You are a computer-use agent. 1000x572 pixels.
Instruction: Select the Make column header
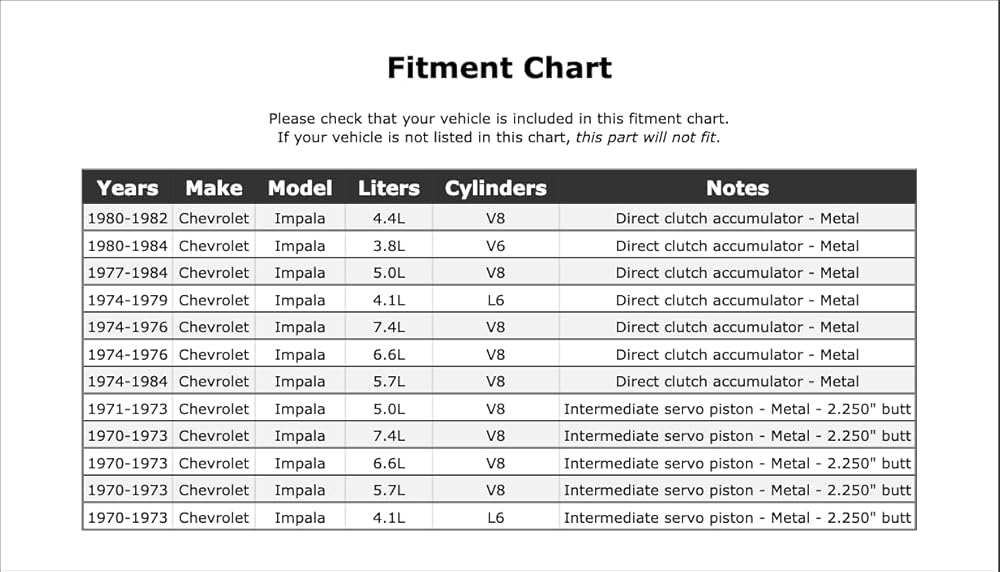pyautogui.click(x=214, y=188)
